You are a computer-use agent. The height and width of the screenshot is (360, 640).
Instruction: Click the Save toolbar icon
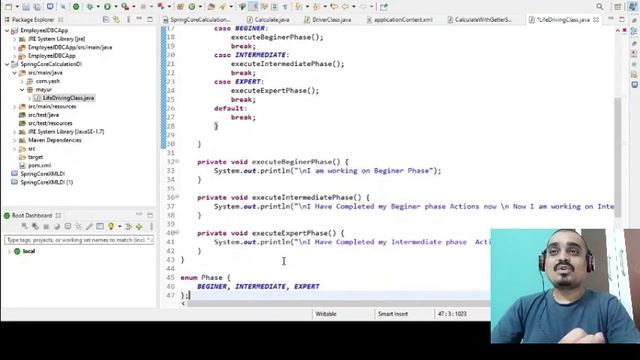tap(26, 7)
